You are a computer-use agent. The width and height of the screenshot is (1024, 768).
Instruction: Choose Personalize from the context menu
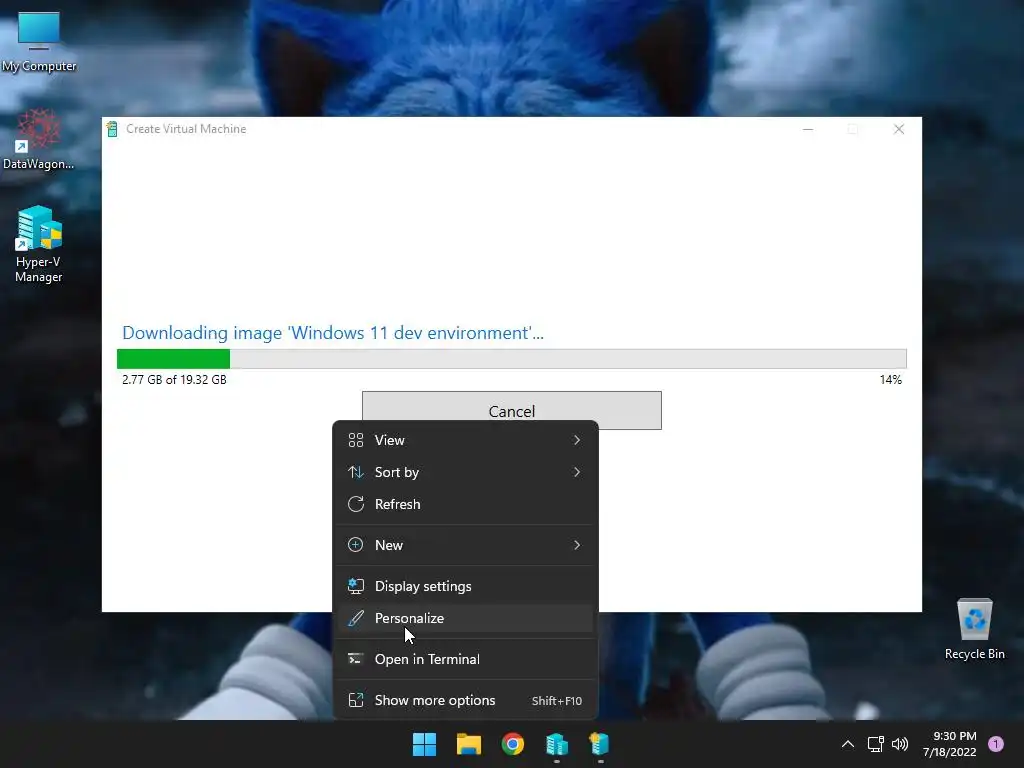(x=466, y=618)
